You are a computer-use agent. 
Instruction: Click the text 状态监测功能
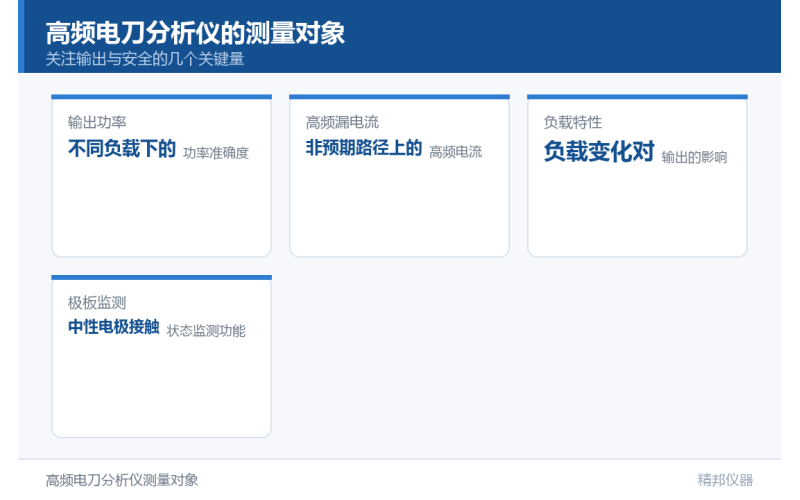[206, 331]
